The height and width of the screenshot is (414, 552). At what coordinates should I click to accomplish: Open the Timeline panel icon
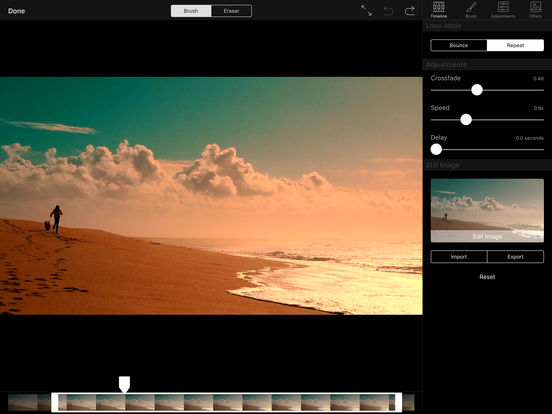point(439,10)
